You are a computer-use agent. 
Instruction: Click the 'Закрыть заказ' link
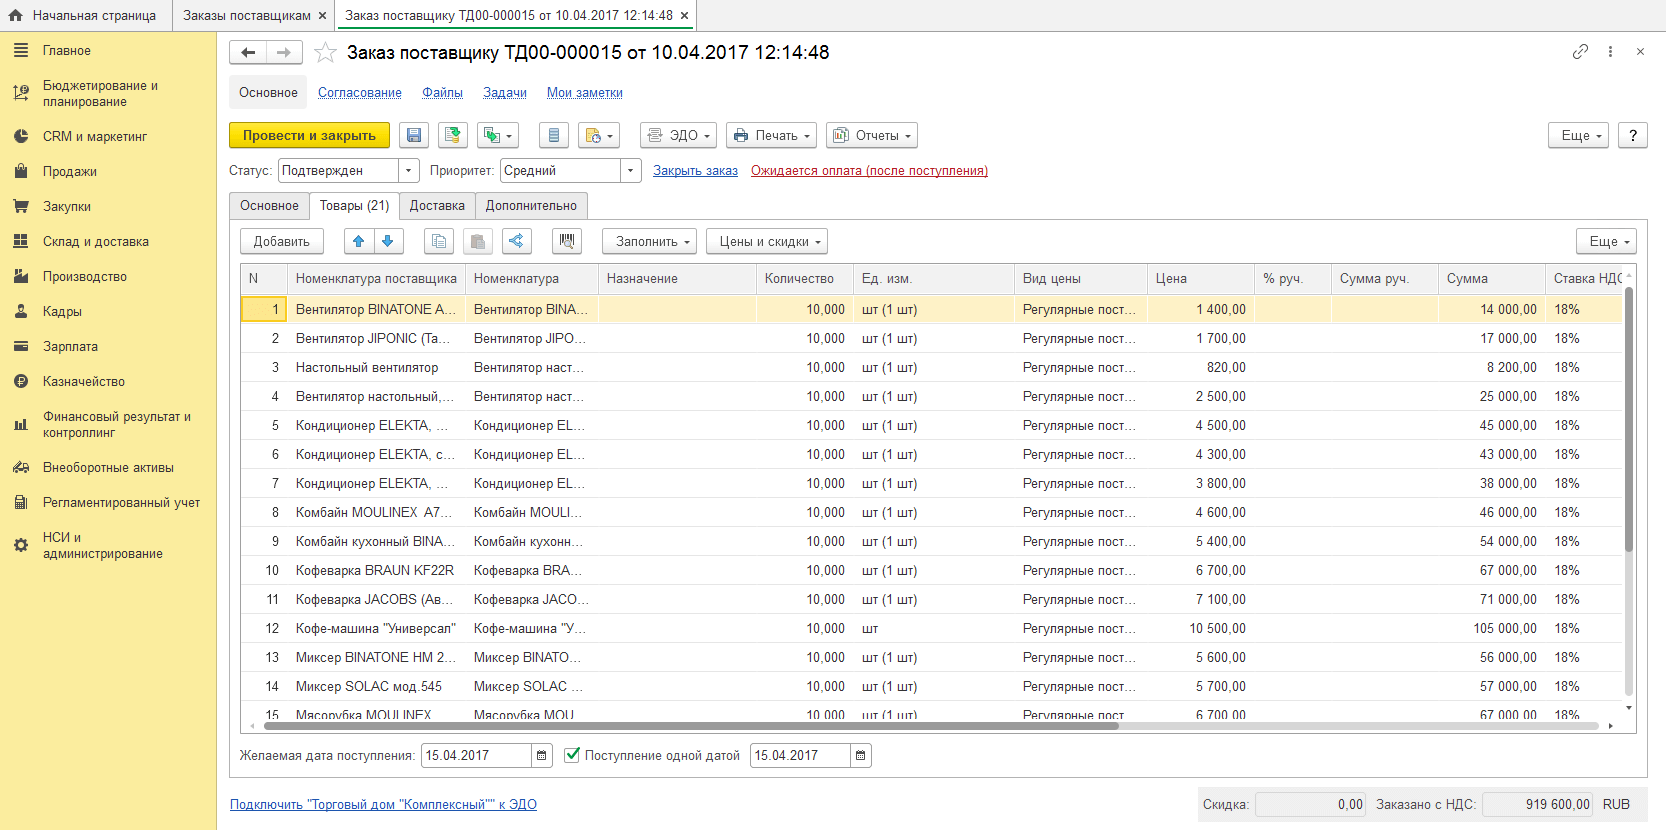point(695,171)
